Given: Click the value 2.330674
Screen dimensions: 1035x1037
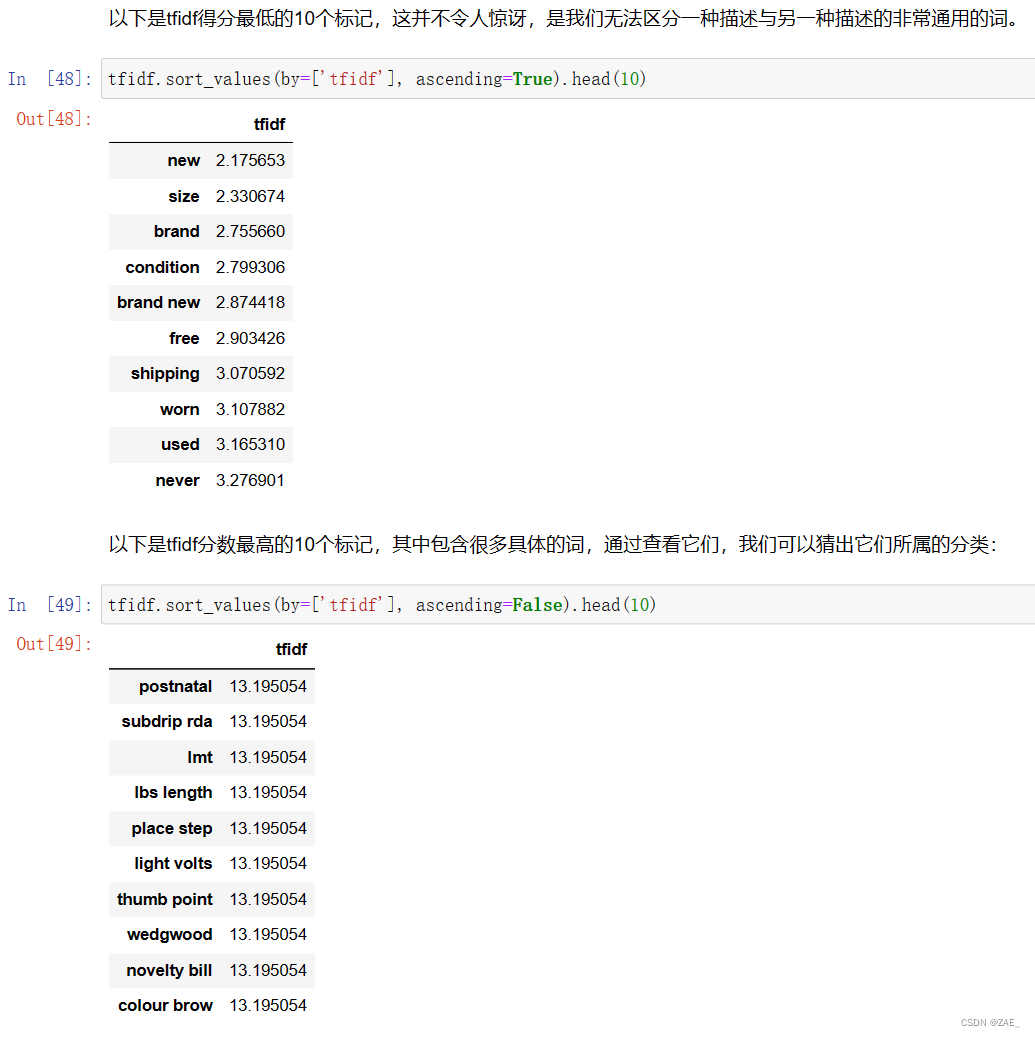Looking at the screenshot, I should point(250,196).
